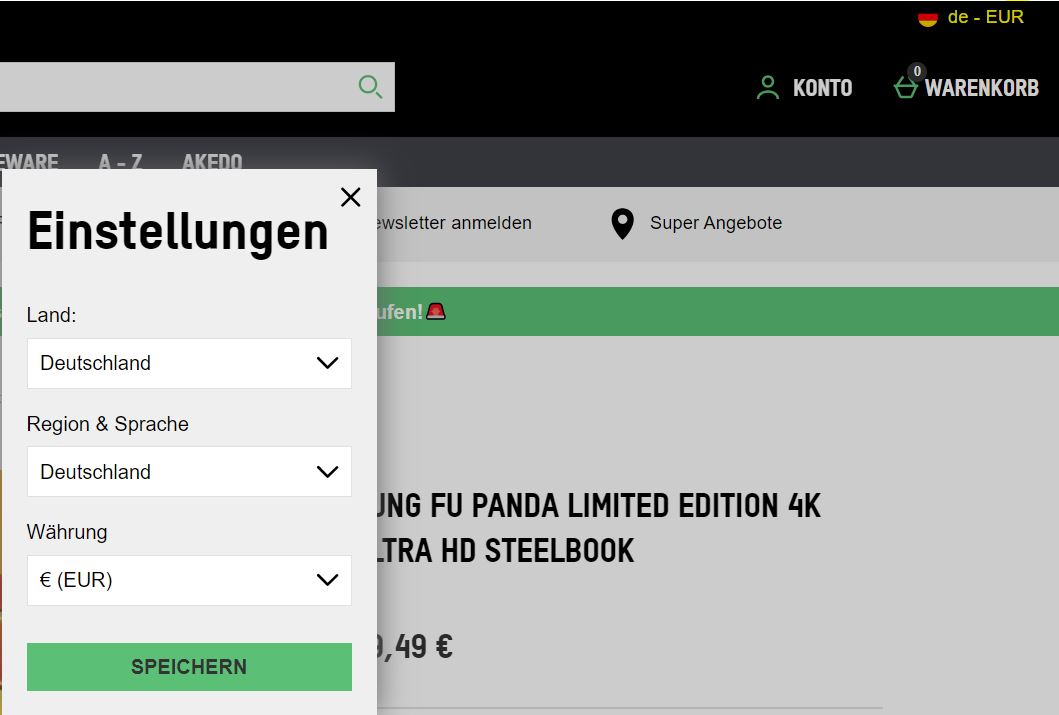Close the Einstellungen settings panel

(x=350, y=197)
